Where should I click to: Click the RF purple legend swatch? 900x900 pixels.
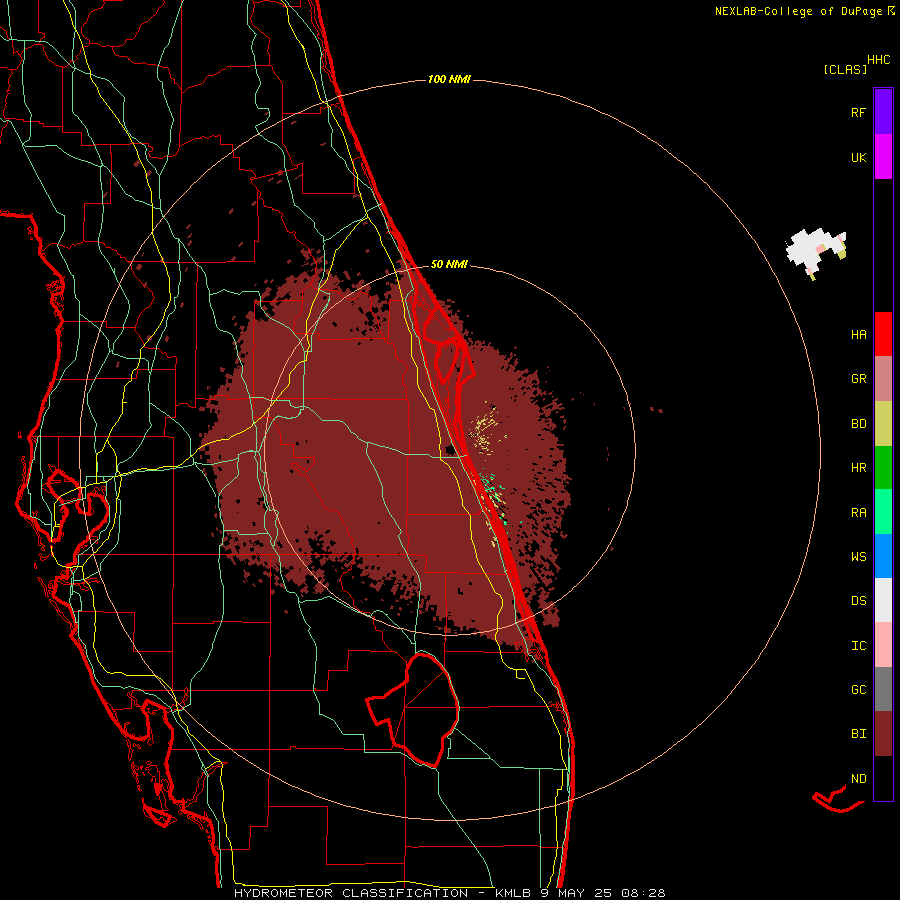point(883,112)
